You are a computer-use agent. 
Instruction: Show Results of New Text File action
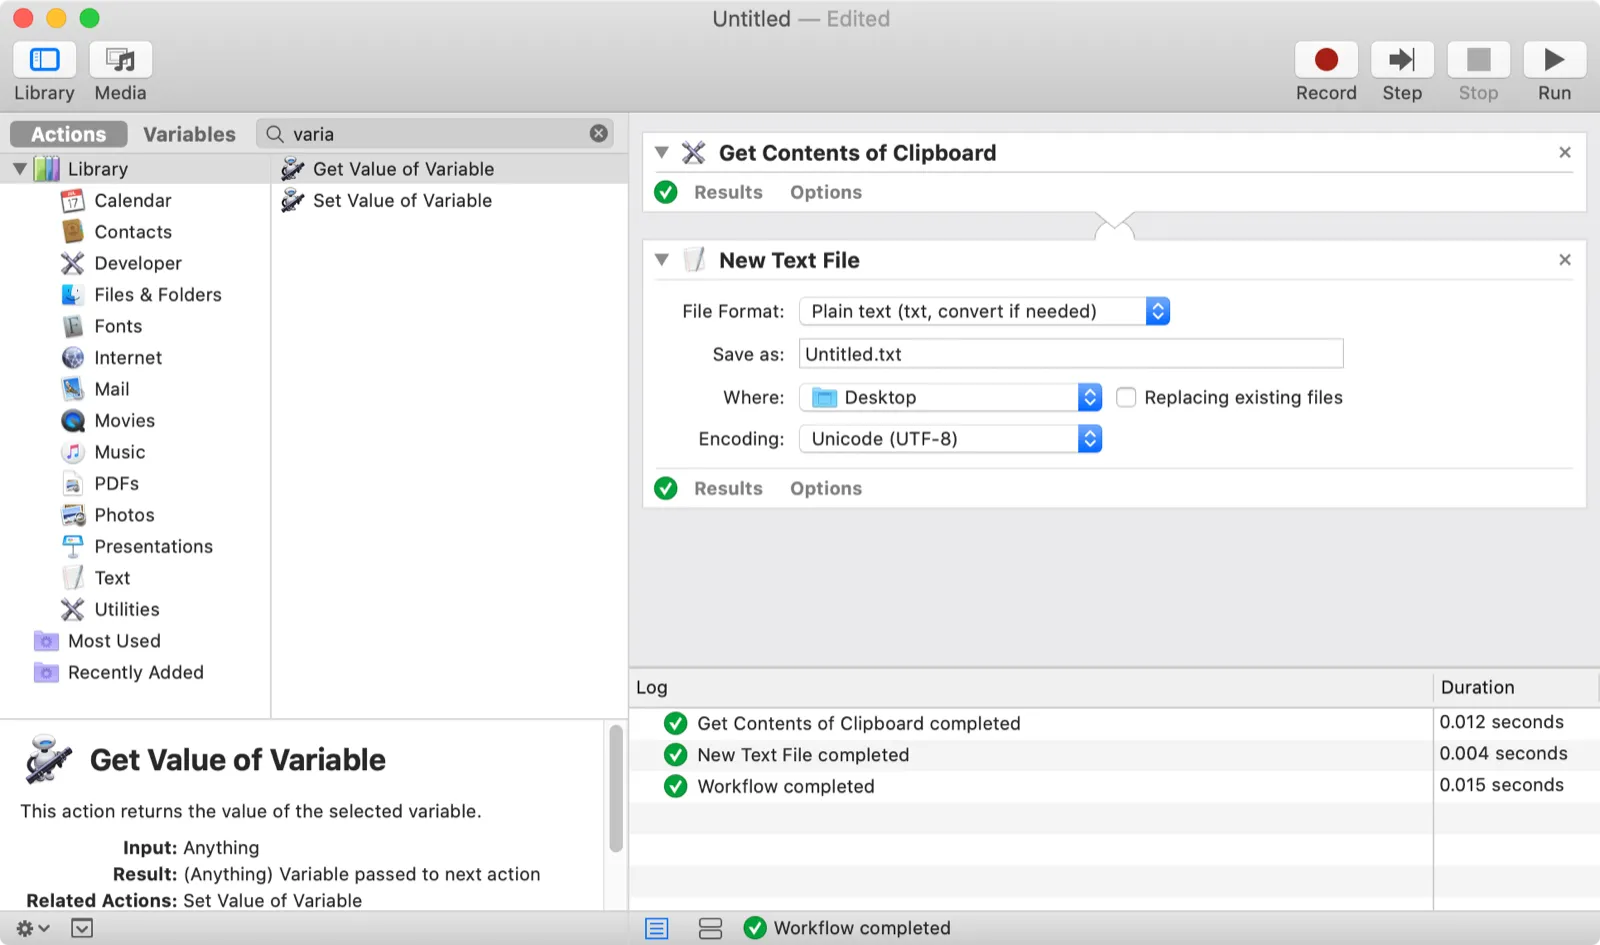pyautogui.click(x=728, y=488)
